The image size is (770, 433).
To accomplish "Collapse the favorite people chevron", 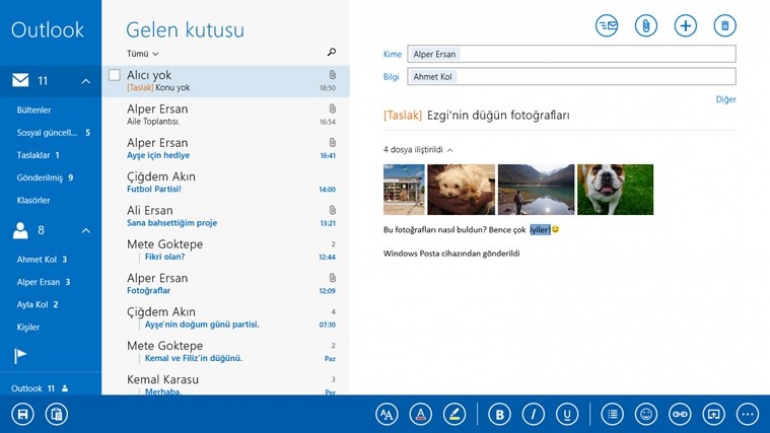I will 85,230.
